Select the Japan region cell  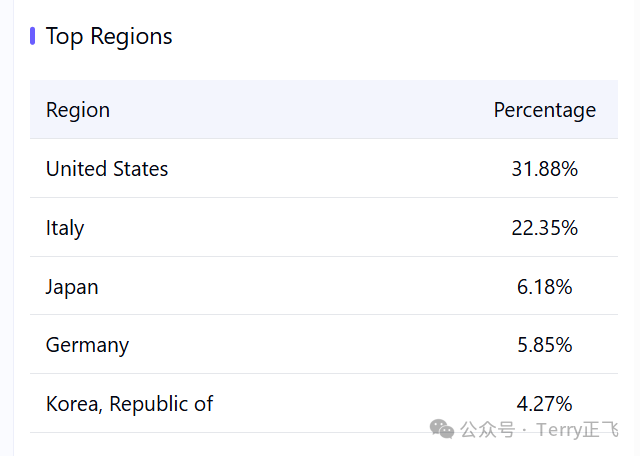pos(72,287)
